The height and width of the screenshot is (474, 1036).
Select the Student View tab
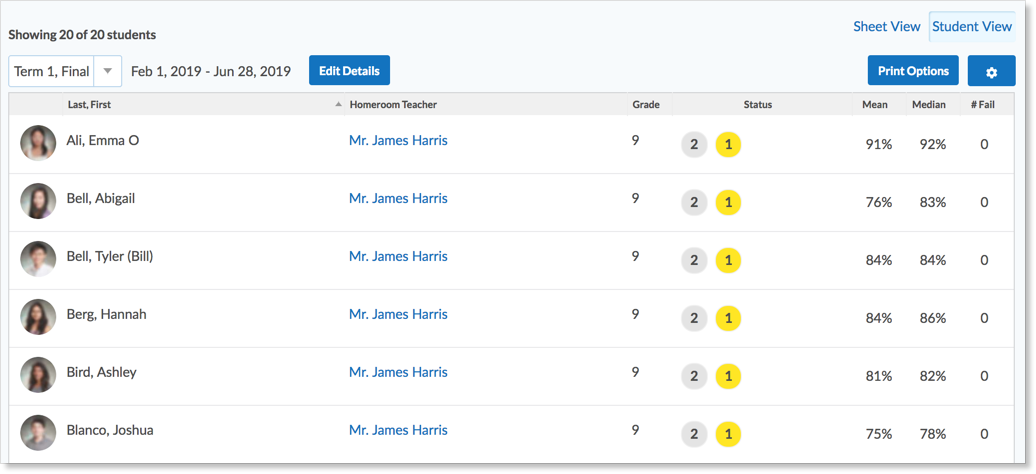click(971, 27)
